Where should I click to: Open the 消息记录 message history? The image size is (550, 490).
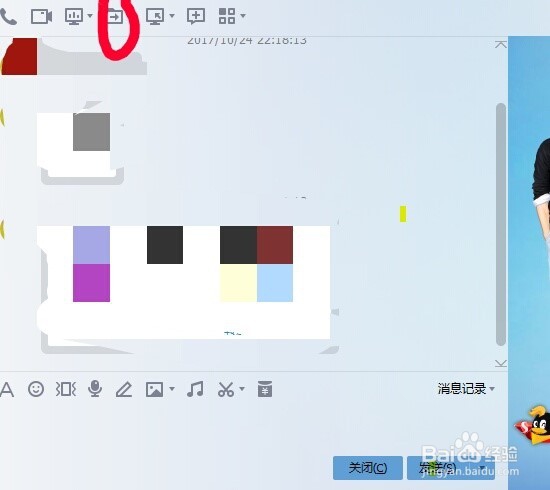tap(461, 389)
